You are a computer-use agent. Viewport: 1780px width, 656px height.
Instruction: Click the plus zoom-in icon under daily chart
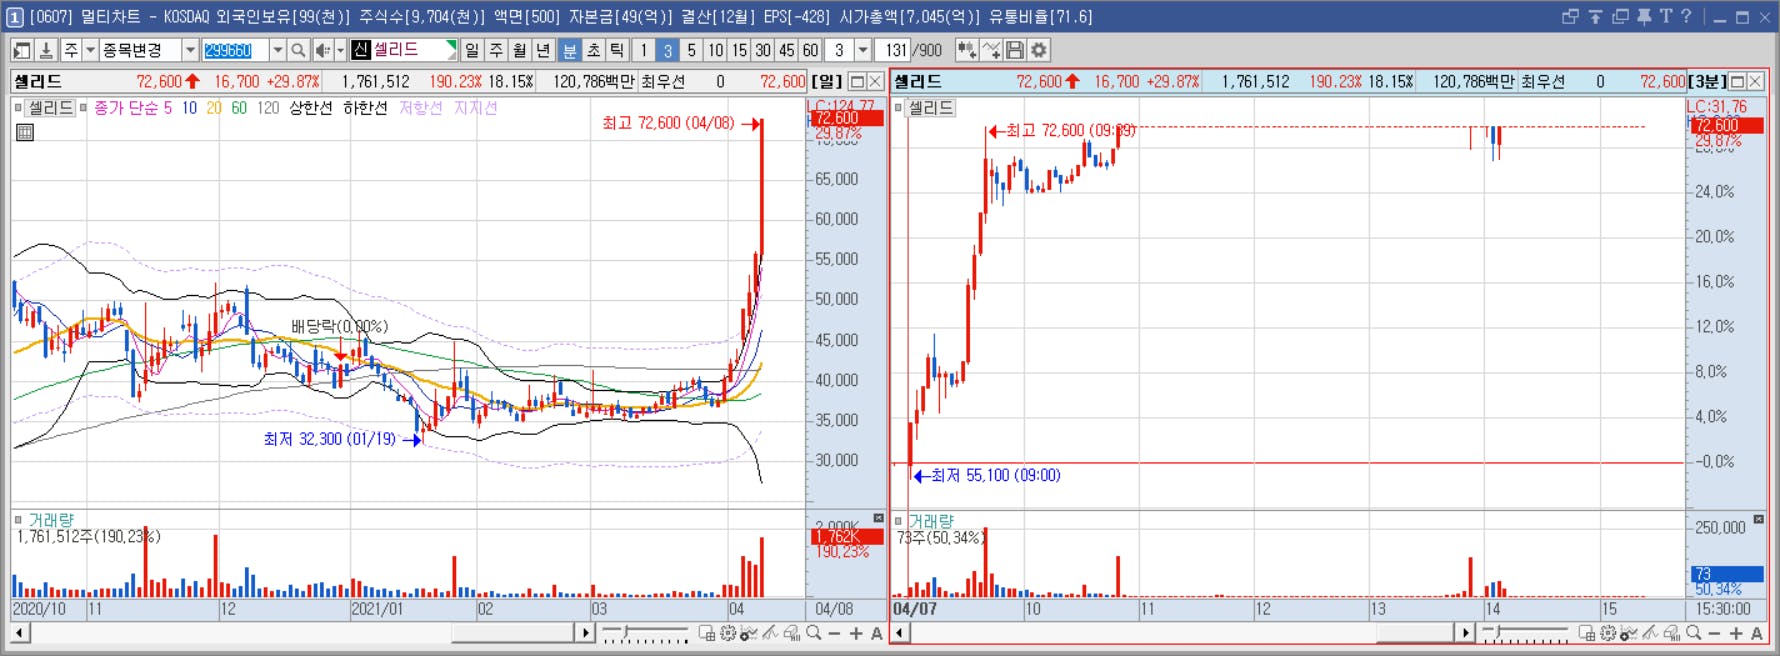[856, 634]
